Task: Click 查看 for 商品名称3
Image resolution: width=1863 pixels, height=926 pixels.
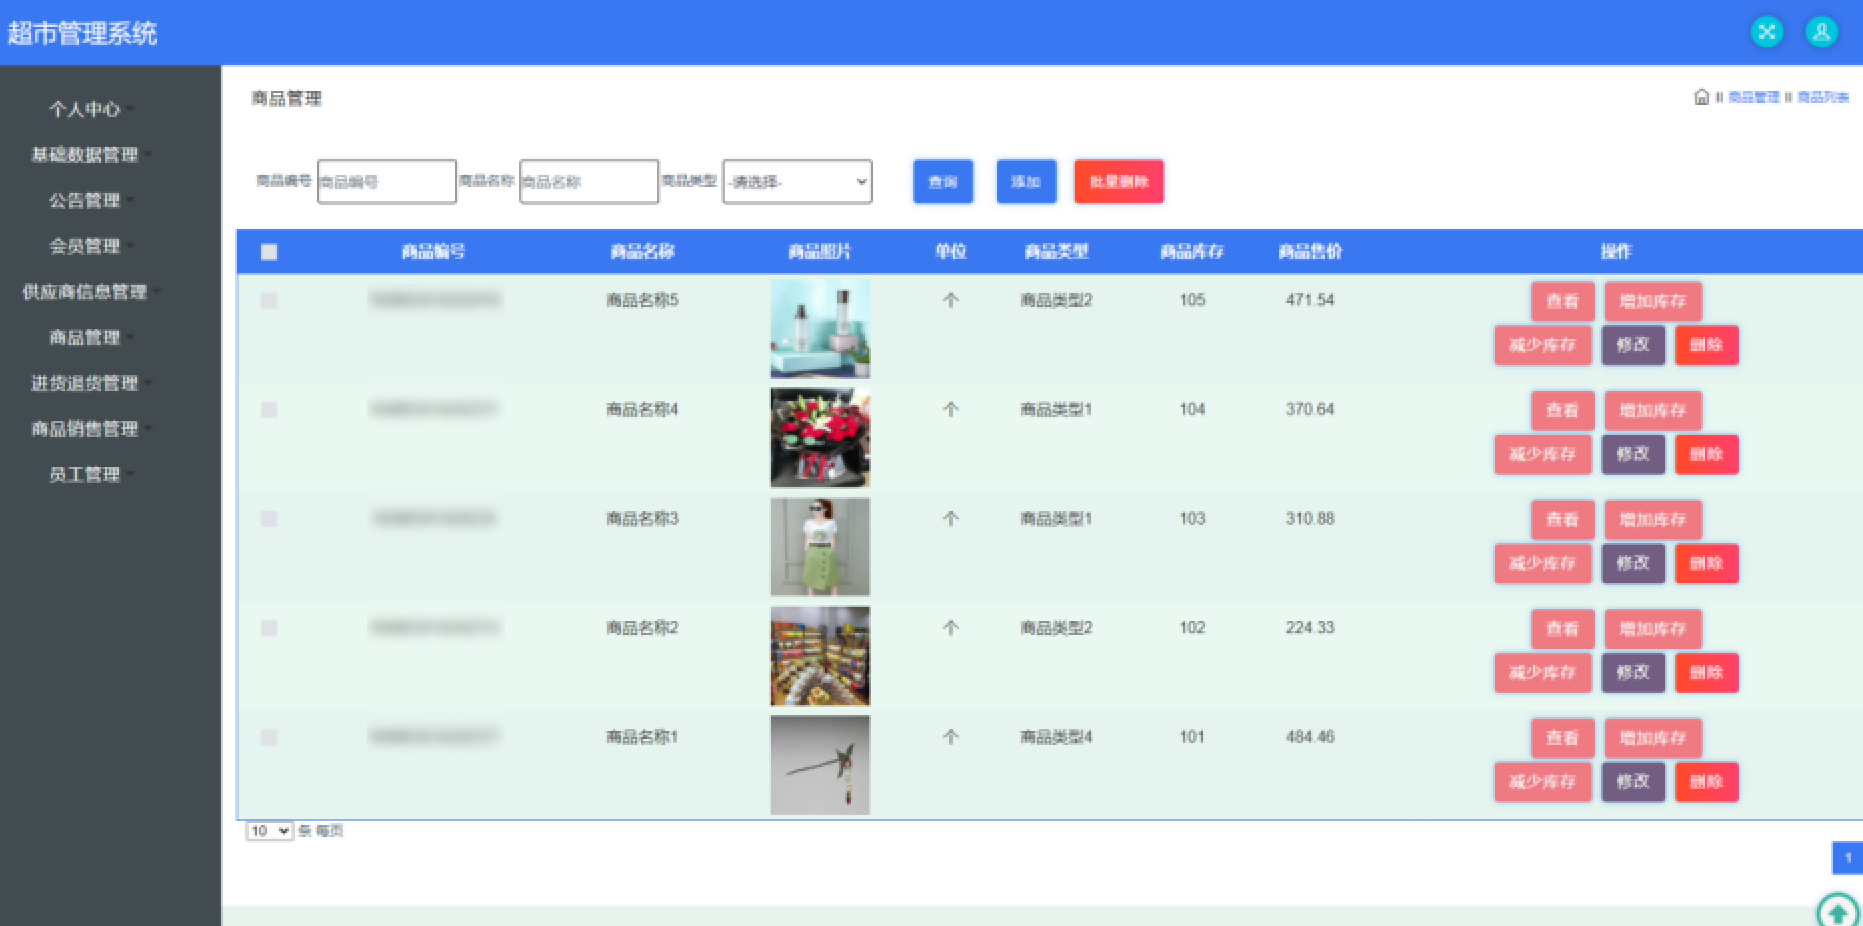Action: (1562, 519)
